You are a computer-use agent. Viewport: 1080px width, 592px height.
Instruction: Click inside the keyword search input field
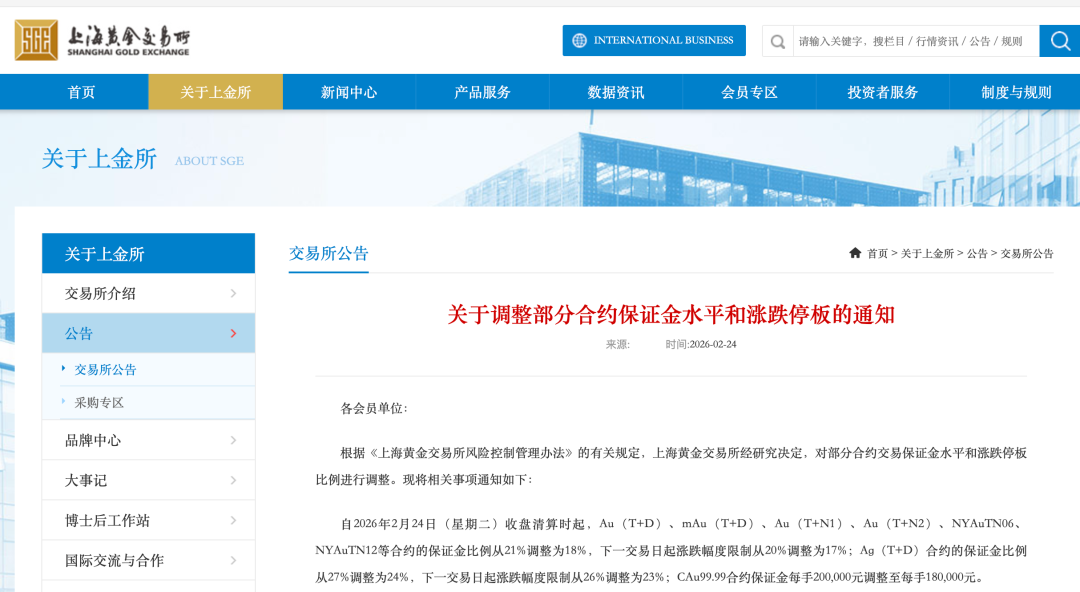[x=910, y=41]
